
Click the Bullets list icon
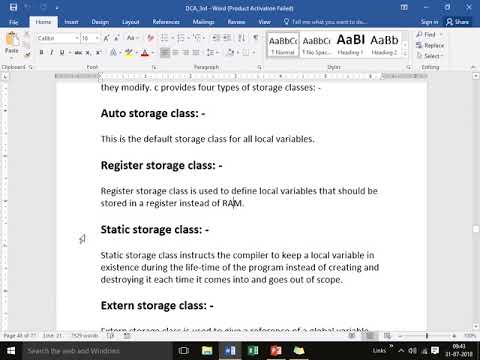click(164, 38)
